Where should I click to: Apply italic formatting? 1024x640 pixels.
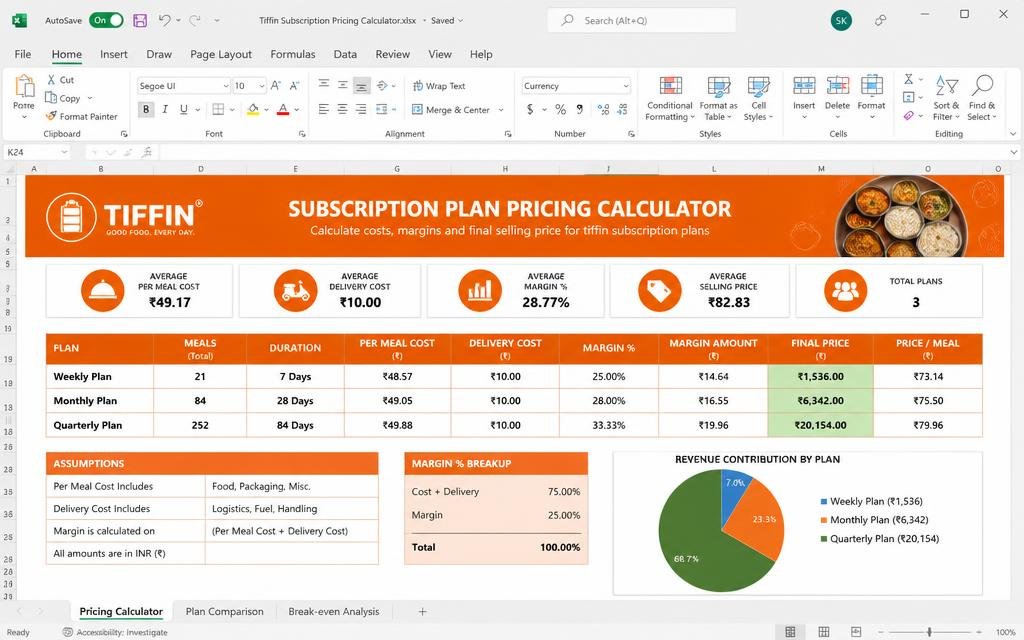click(x=165, y=109)
